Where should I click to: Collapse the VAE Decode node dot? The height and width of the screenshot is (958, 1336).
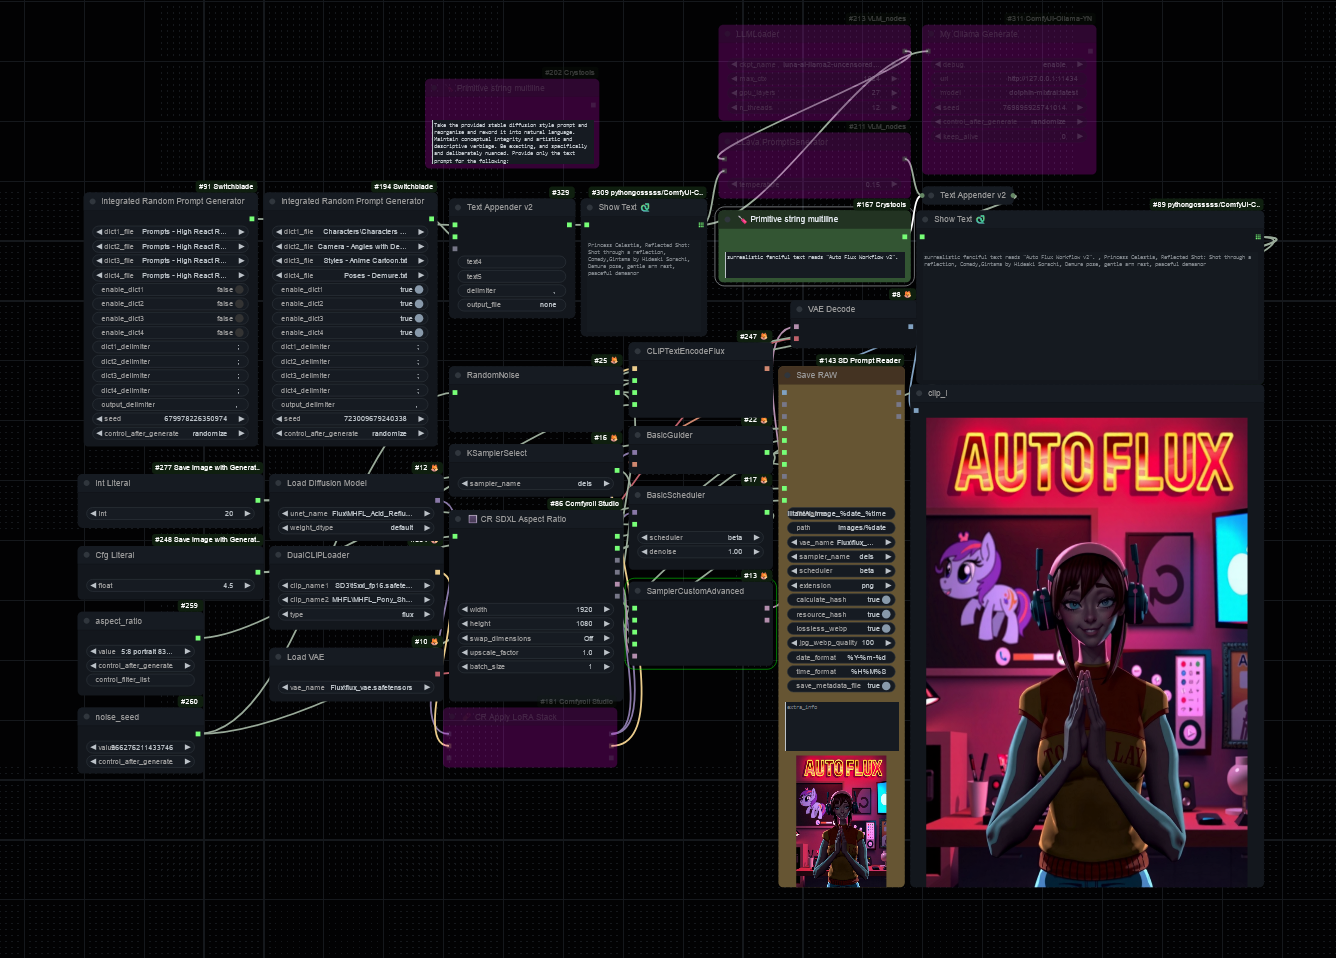(799, 309)
